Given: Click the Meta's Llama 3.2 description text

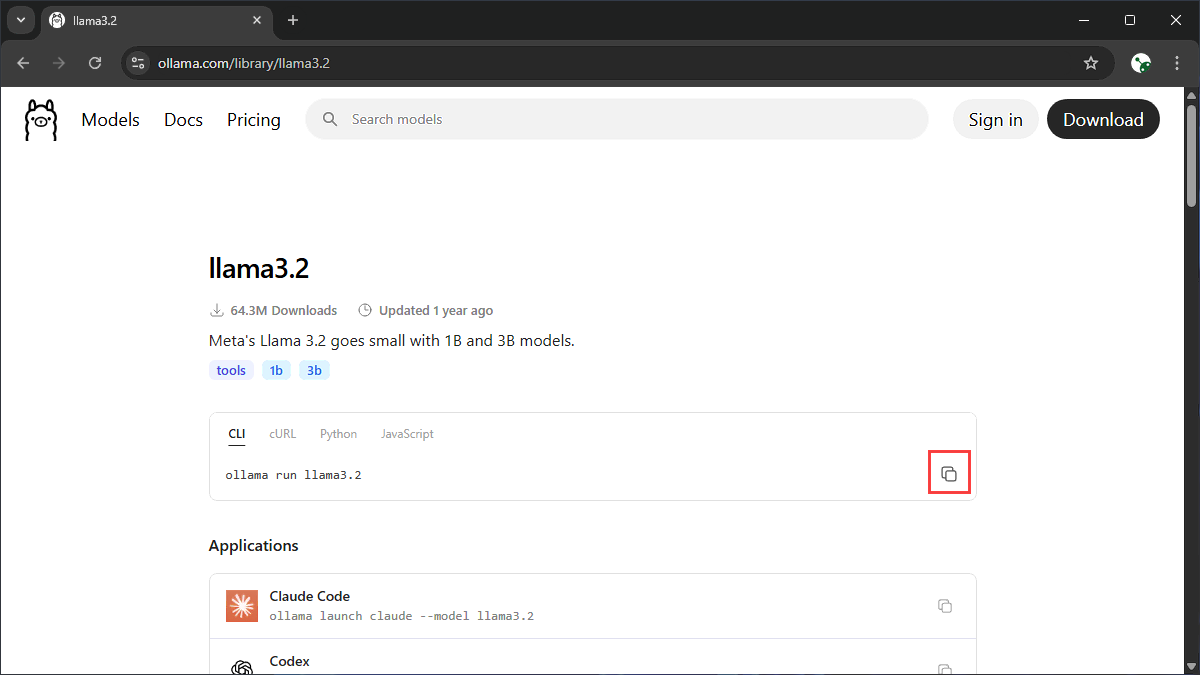Looking at the screenshot, I should pyautogui.click(x=392, y=340).
